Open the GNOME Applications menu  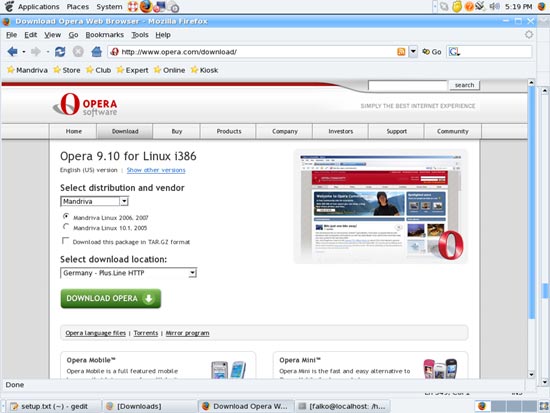(x=32, y=6)
